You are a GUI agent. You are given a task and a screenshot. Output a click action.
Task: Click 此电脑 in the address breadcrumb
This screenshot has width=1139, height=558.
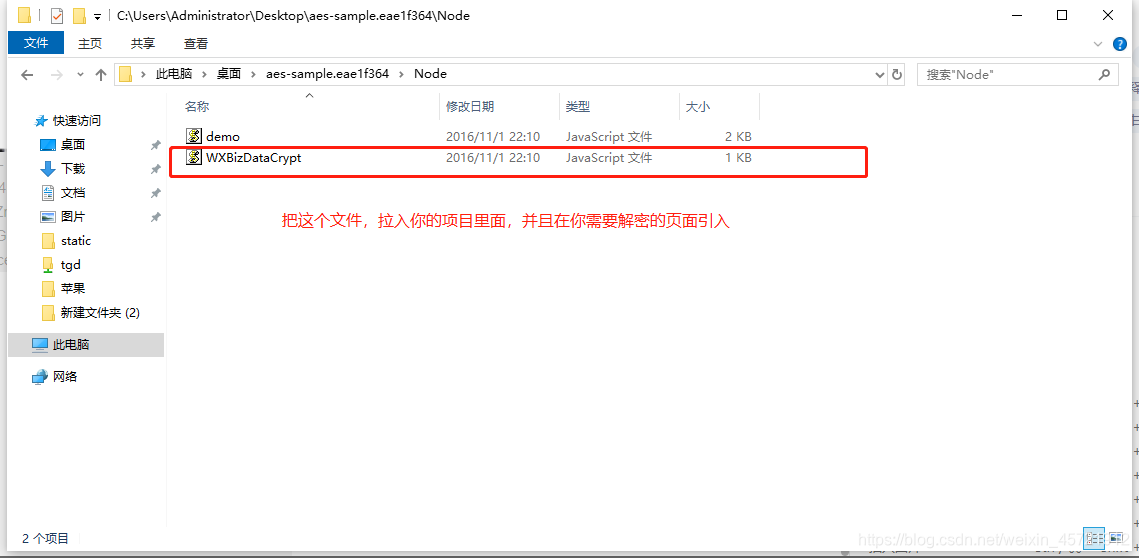click(x=174, y=74)
